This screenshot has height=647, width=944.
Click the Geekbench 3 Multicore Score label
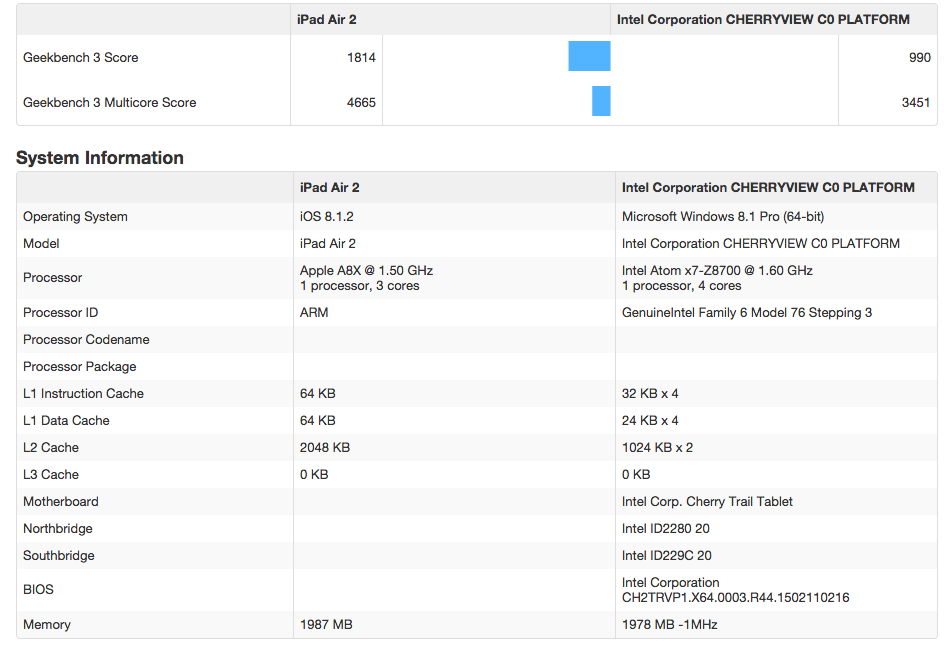tap(110, 102)
